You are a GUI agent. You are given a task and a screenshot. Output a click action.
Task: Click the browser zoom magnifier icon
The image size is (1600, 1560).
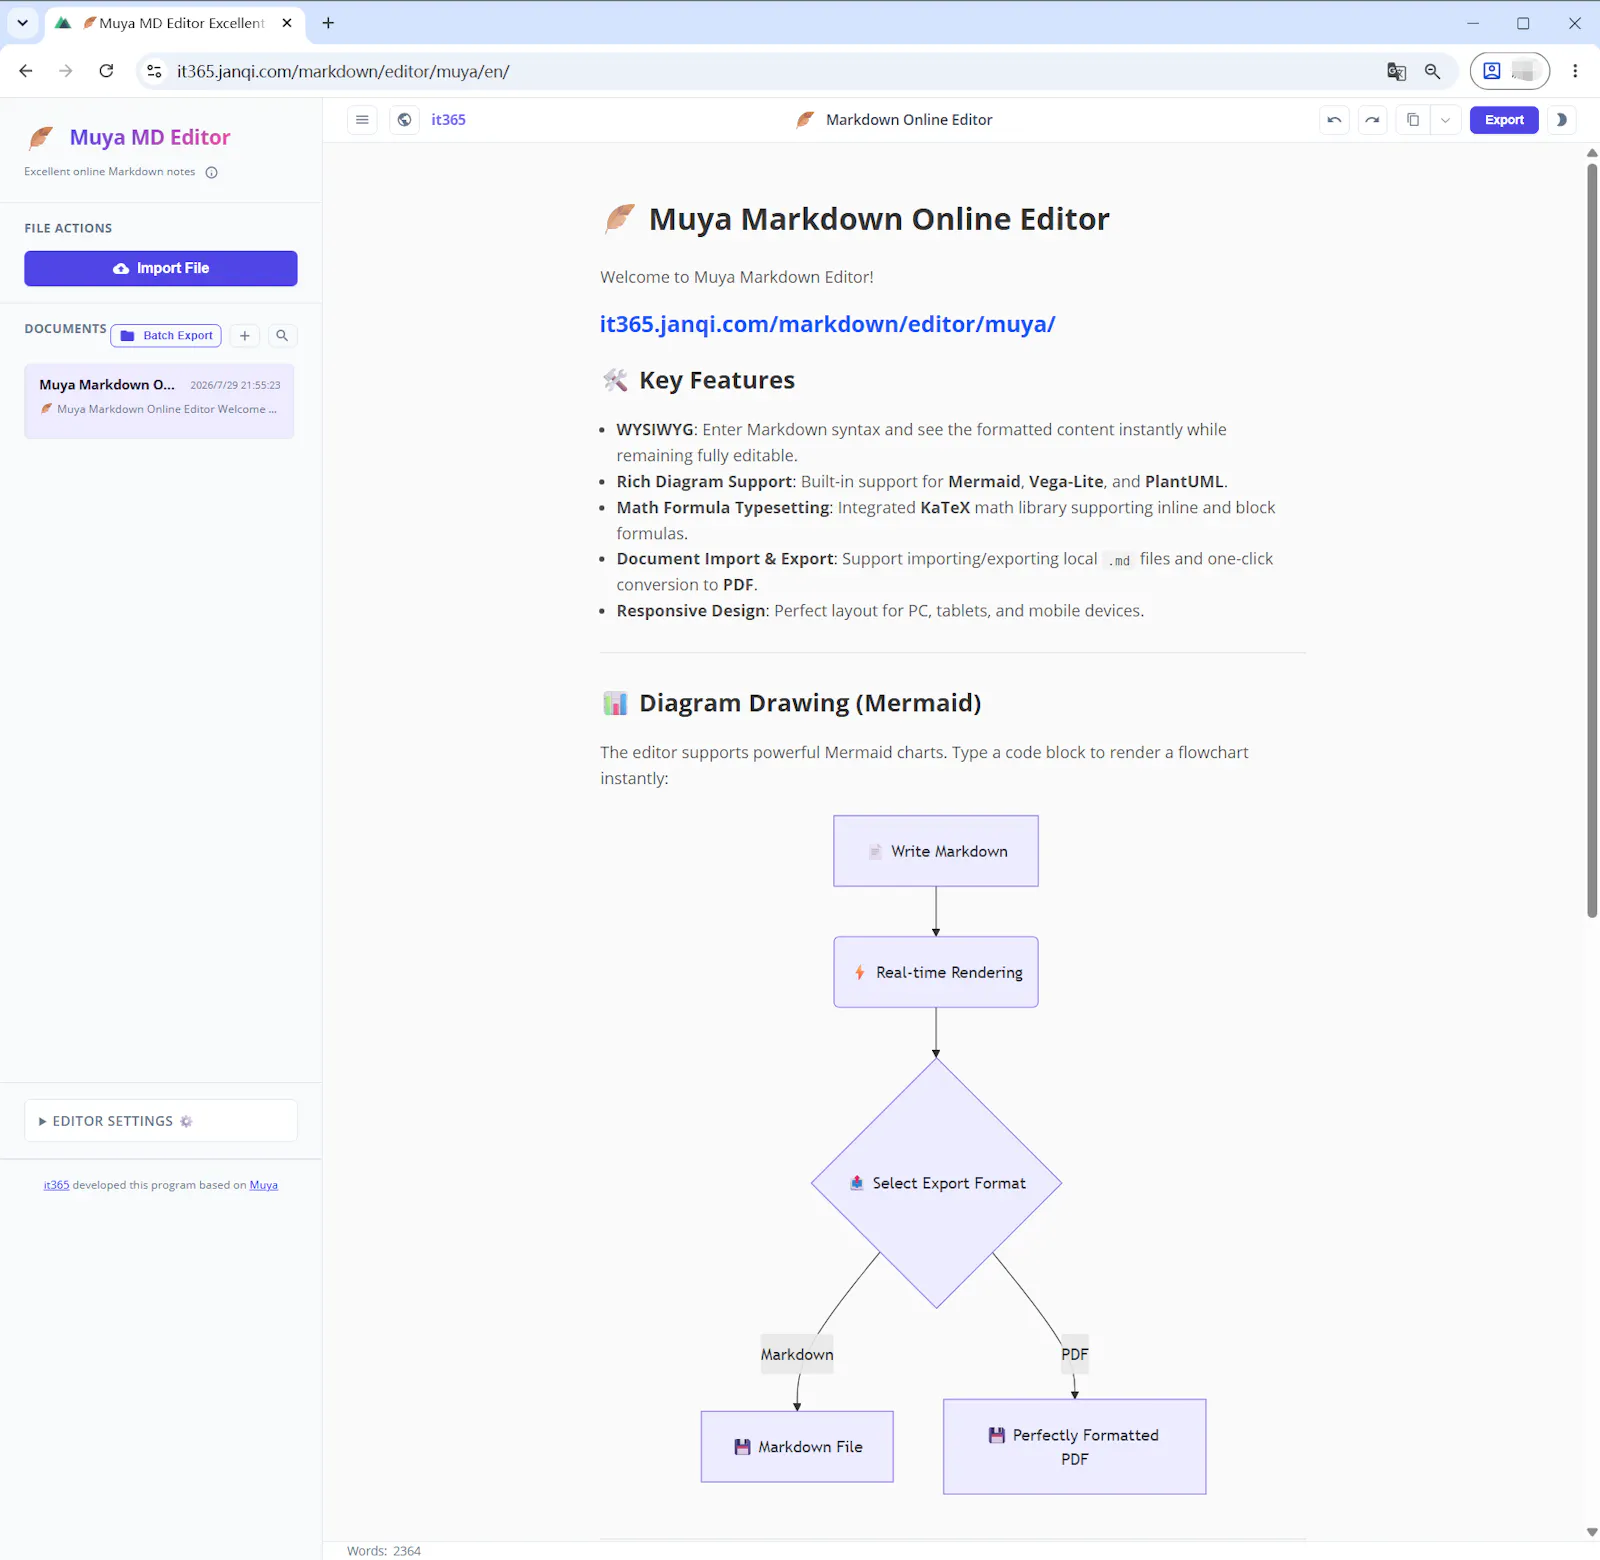1432,71
